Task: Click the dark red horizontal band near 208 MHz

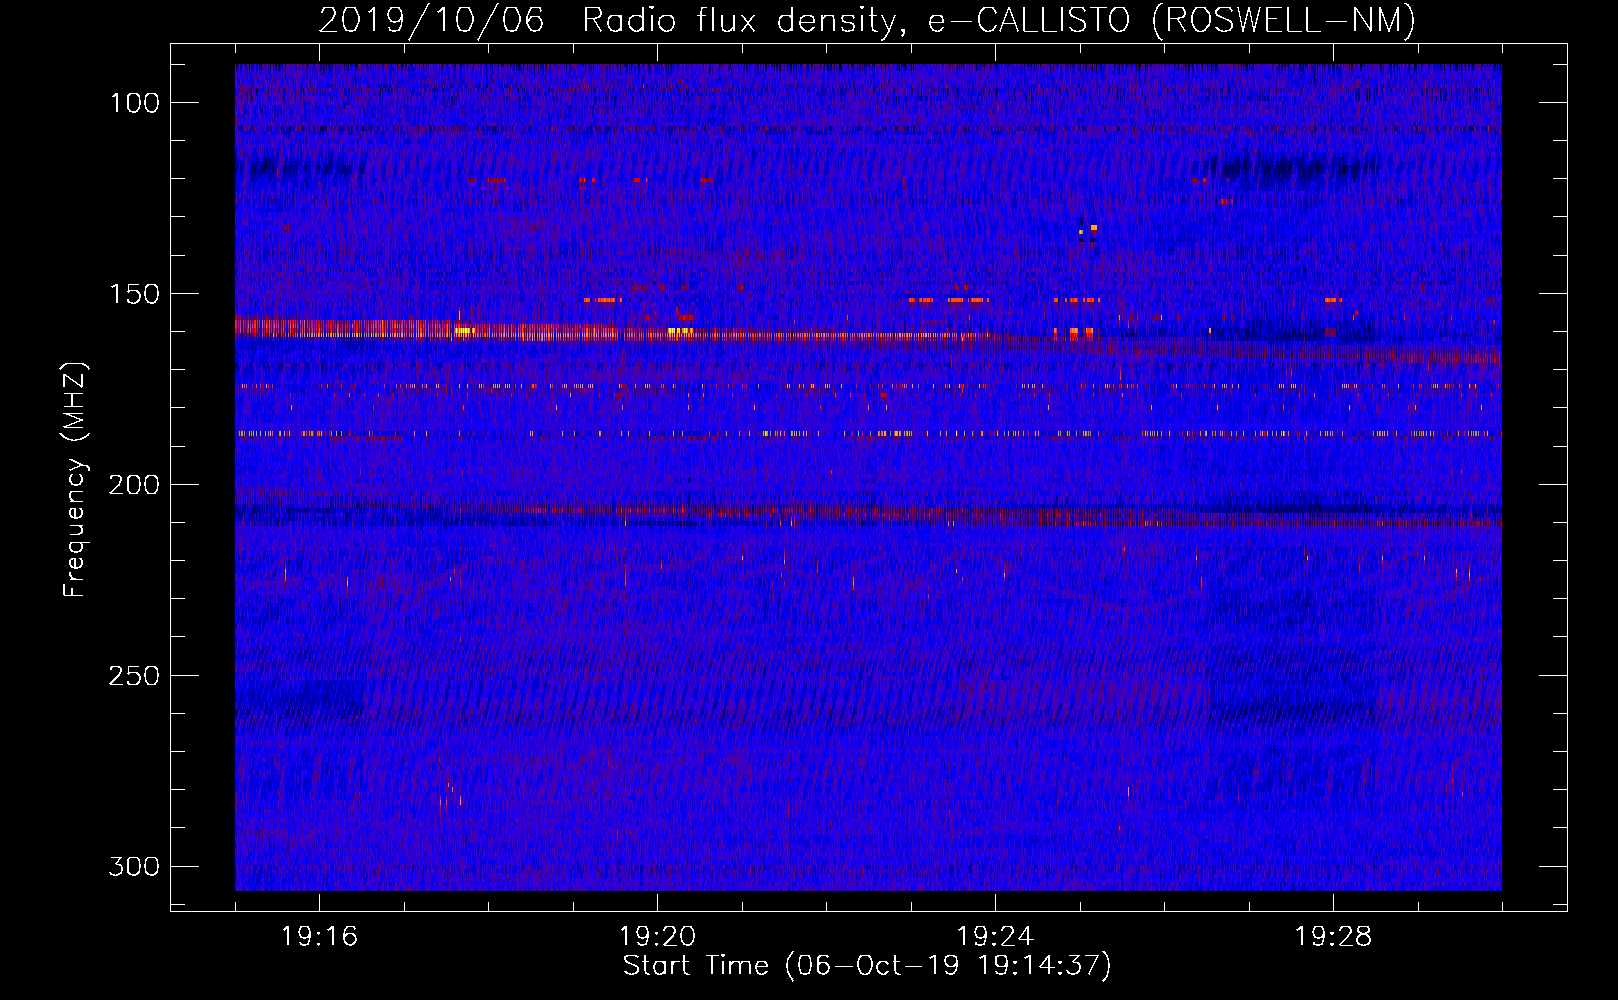Action: point(868,514)
